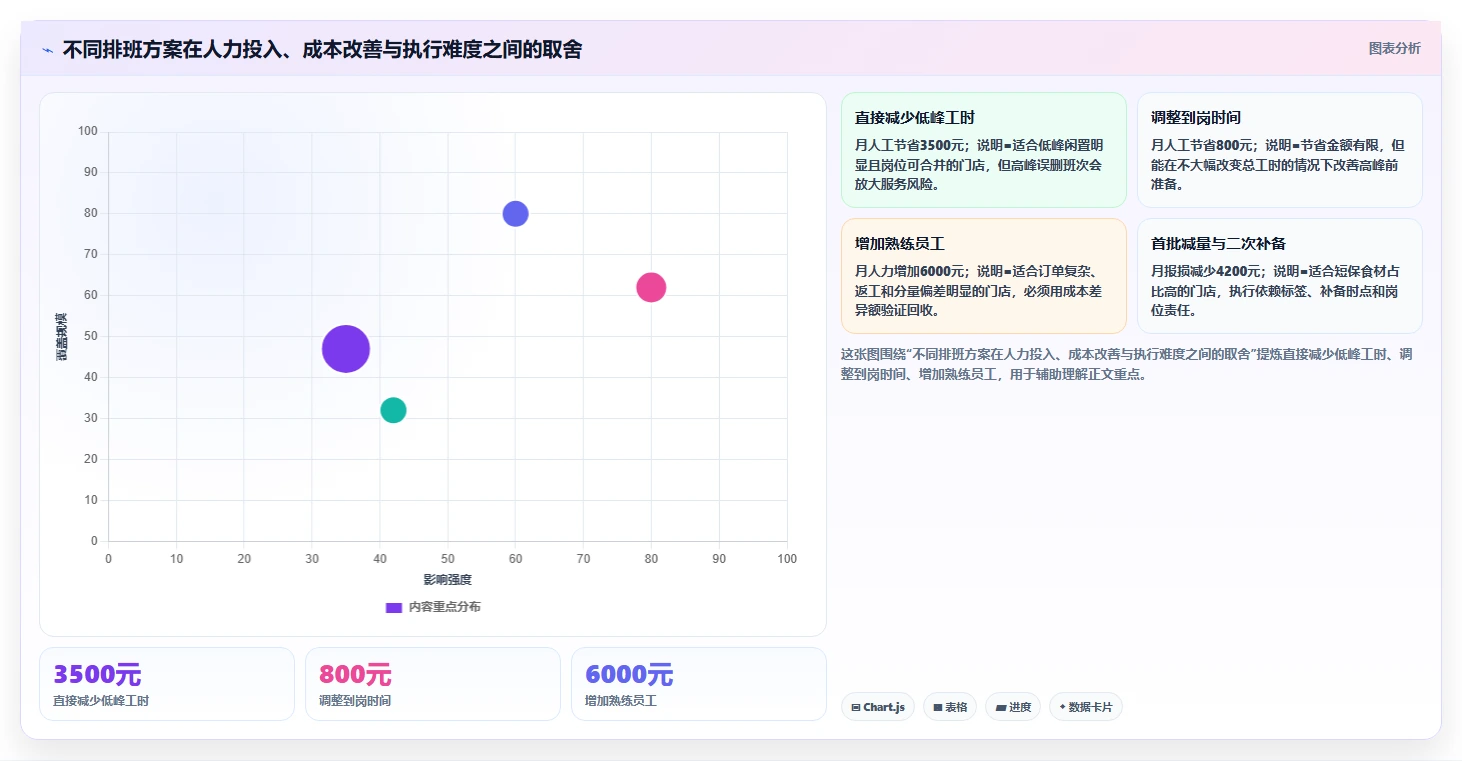Select the large purple bubble in chart
1462x761 pixels.
point(346,349)
